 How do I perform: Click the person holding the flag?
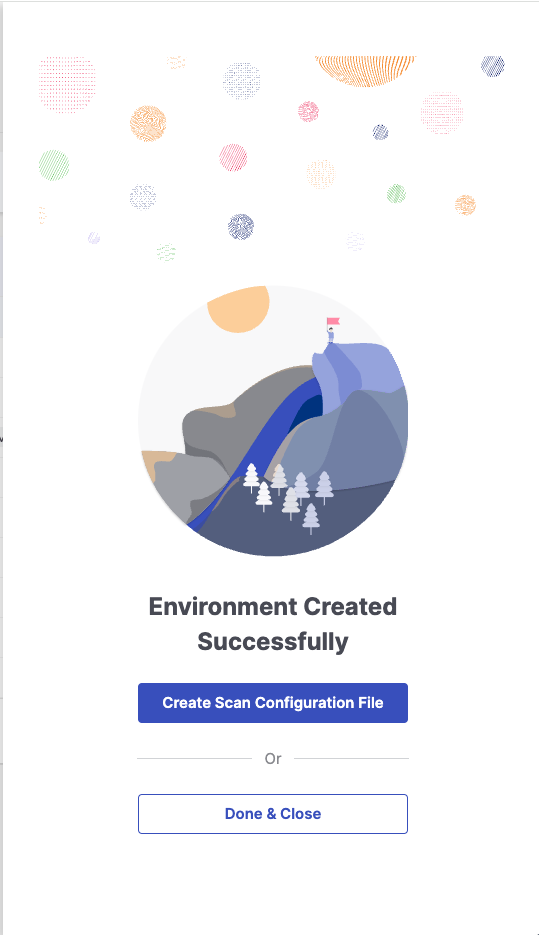click(331, 335)
